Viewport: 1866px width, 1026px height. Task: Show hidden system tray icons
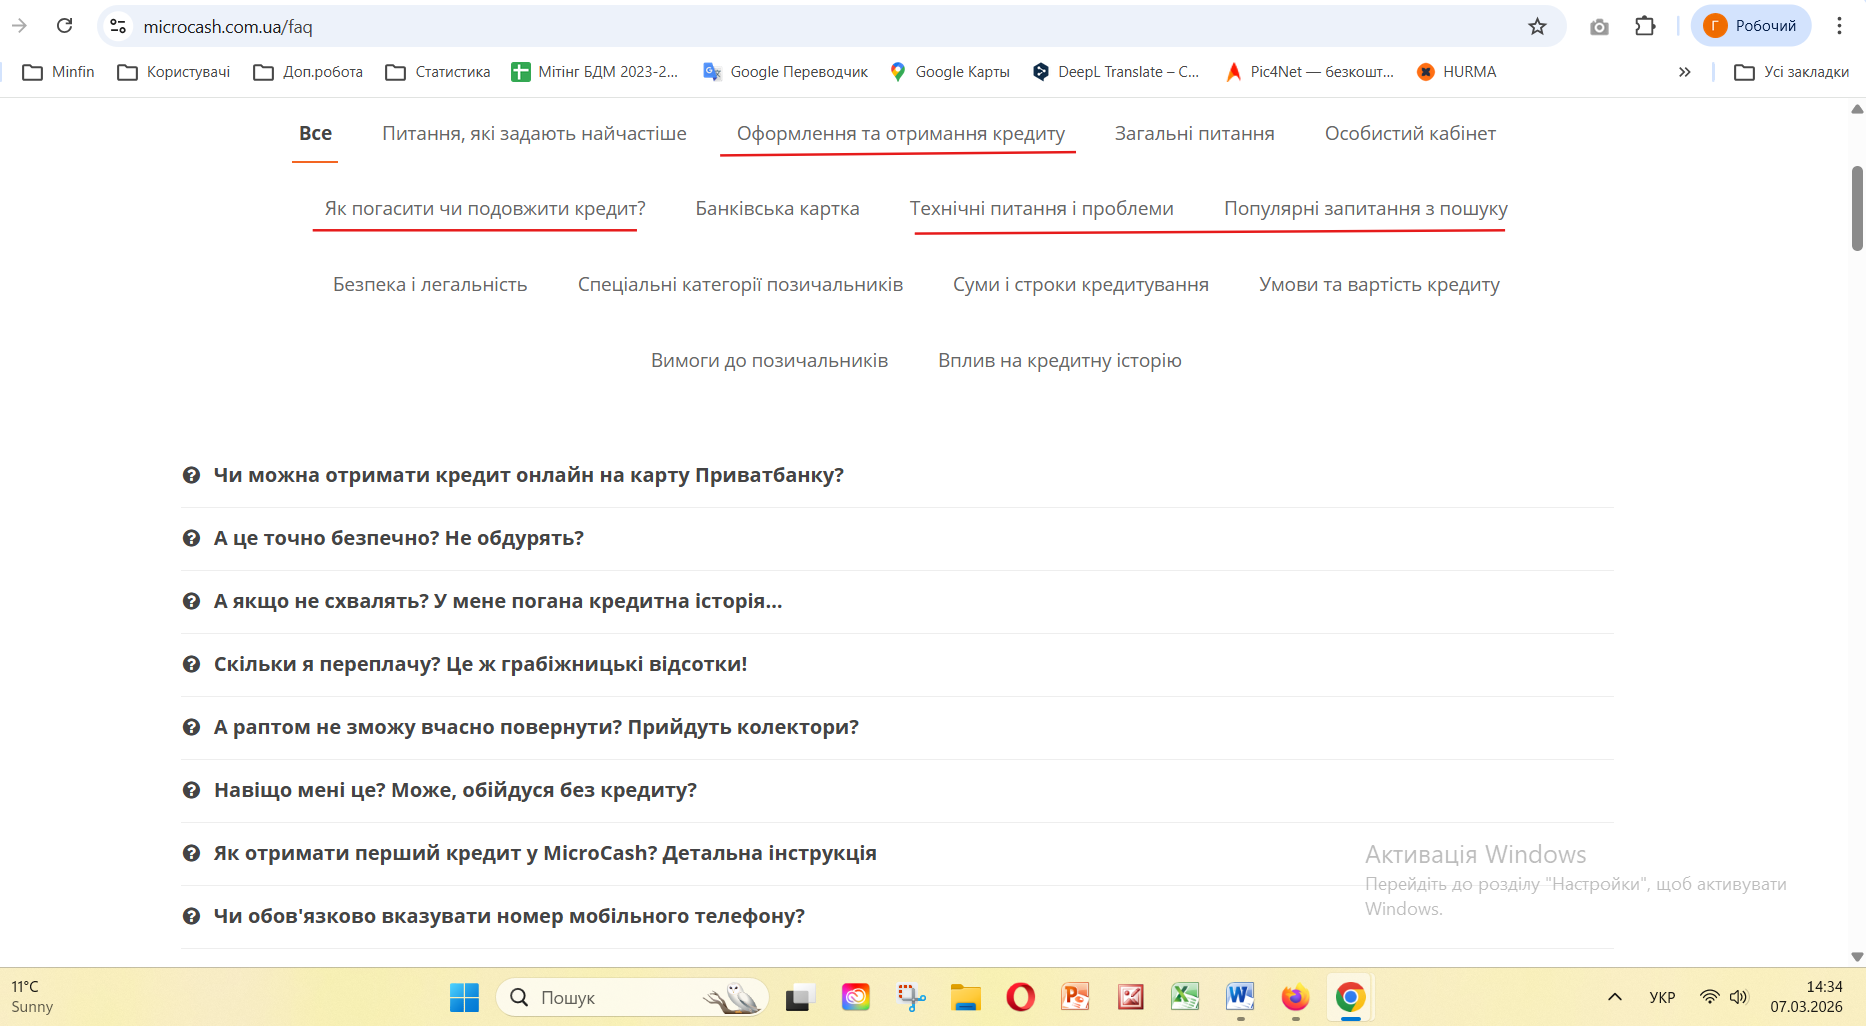point(1615,997)
